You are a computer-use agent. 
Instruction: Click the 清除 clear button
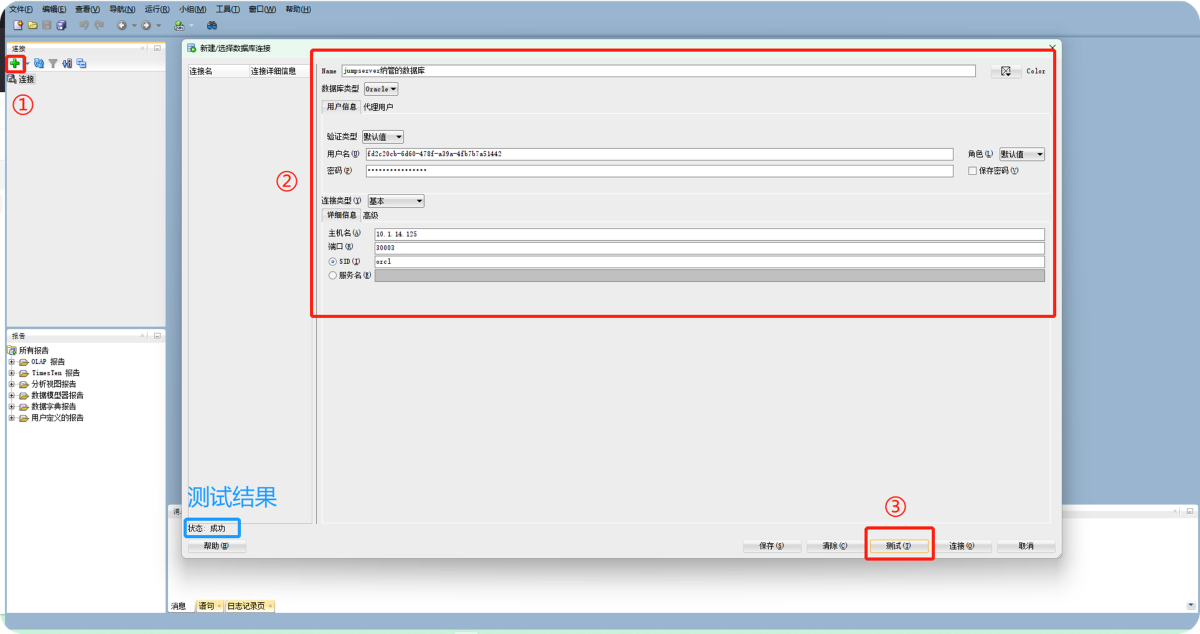[835, 546]
